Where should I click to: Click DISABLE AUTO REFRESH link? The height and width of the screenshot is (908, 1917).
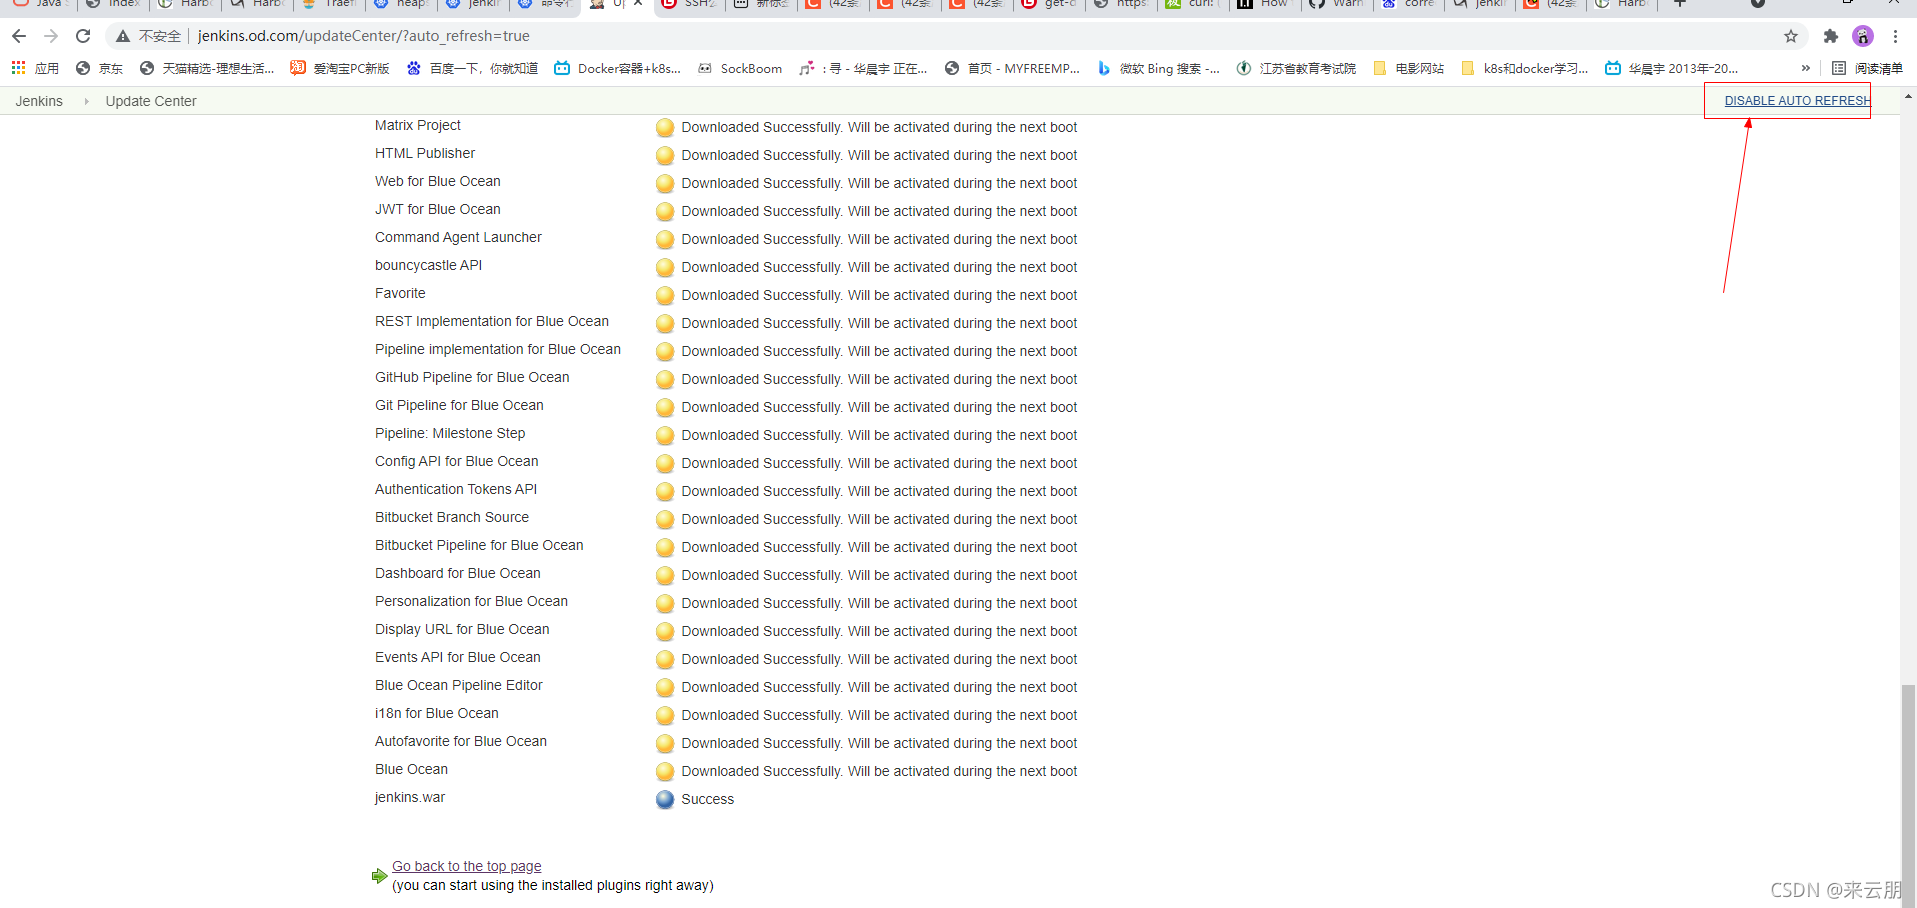[1797, 101]
